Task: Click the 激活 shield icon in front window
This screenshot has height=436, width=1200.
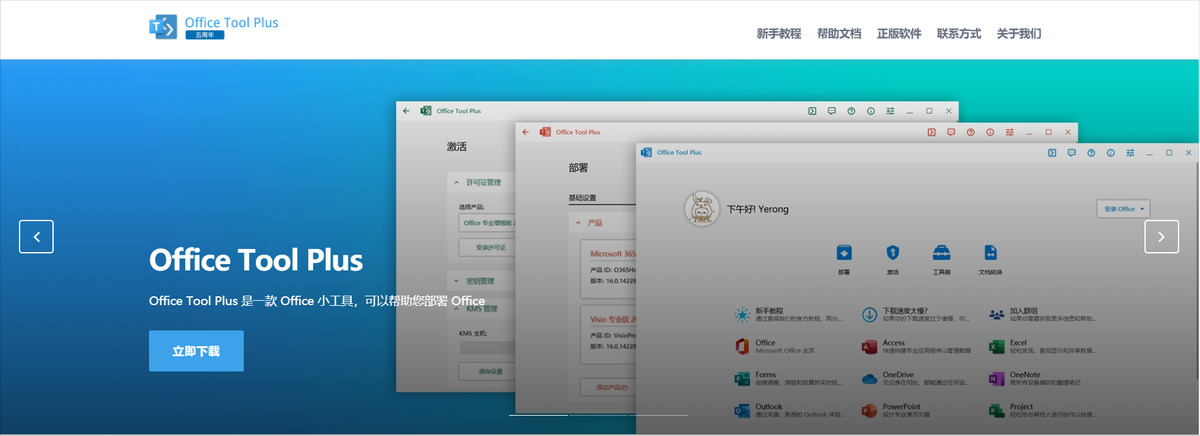Action: 892,252
